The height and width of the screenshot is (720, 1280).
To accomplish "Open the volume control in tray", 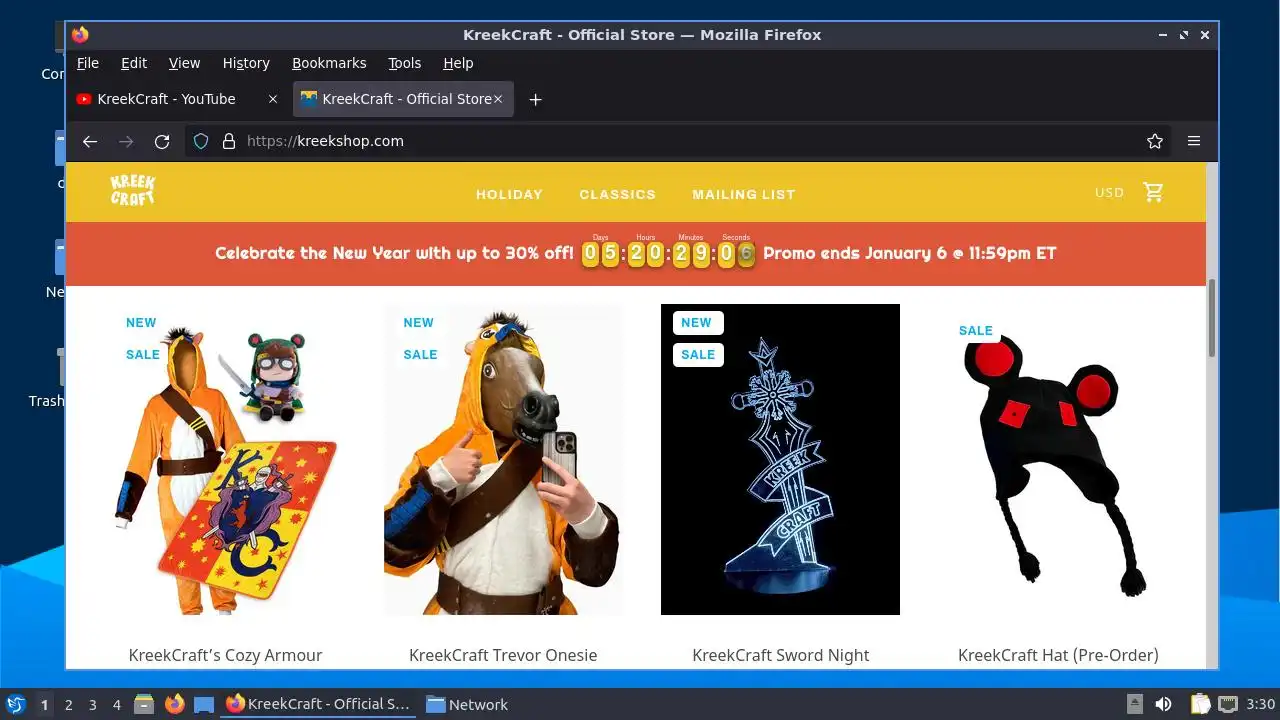I will [x=1163, y=704].
